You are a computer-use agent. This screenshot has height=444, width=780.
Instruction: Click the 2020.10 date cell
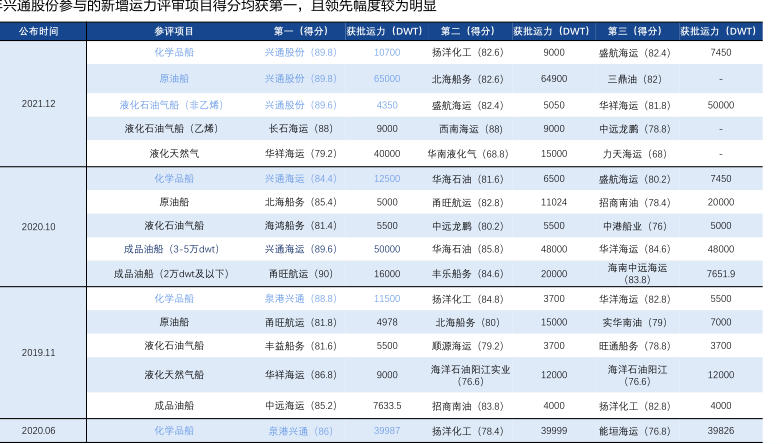[x=38, y=226]
